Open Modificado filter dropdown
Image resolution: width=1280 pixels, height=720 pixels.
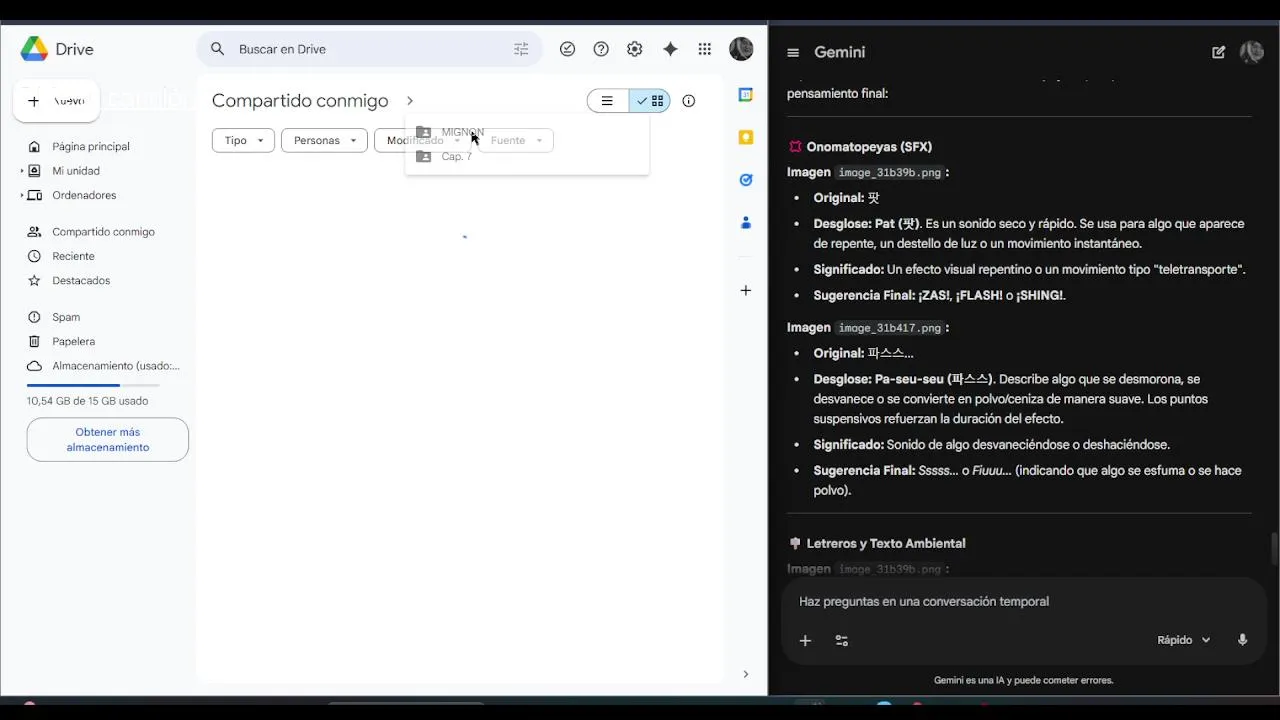(423, 141)
